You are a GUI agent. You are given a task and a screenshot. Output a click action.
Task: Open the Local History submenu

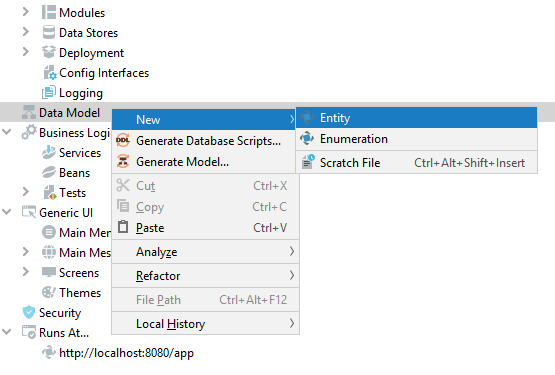(x=206, y=324)
